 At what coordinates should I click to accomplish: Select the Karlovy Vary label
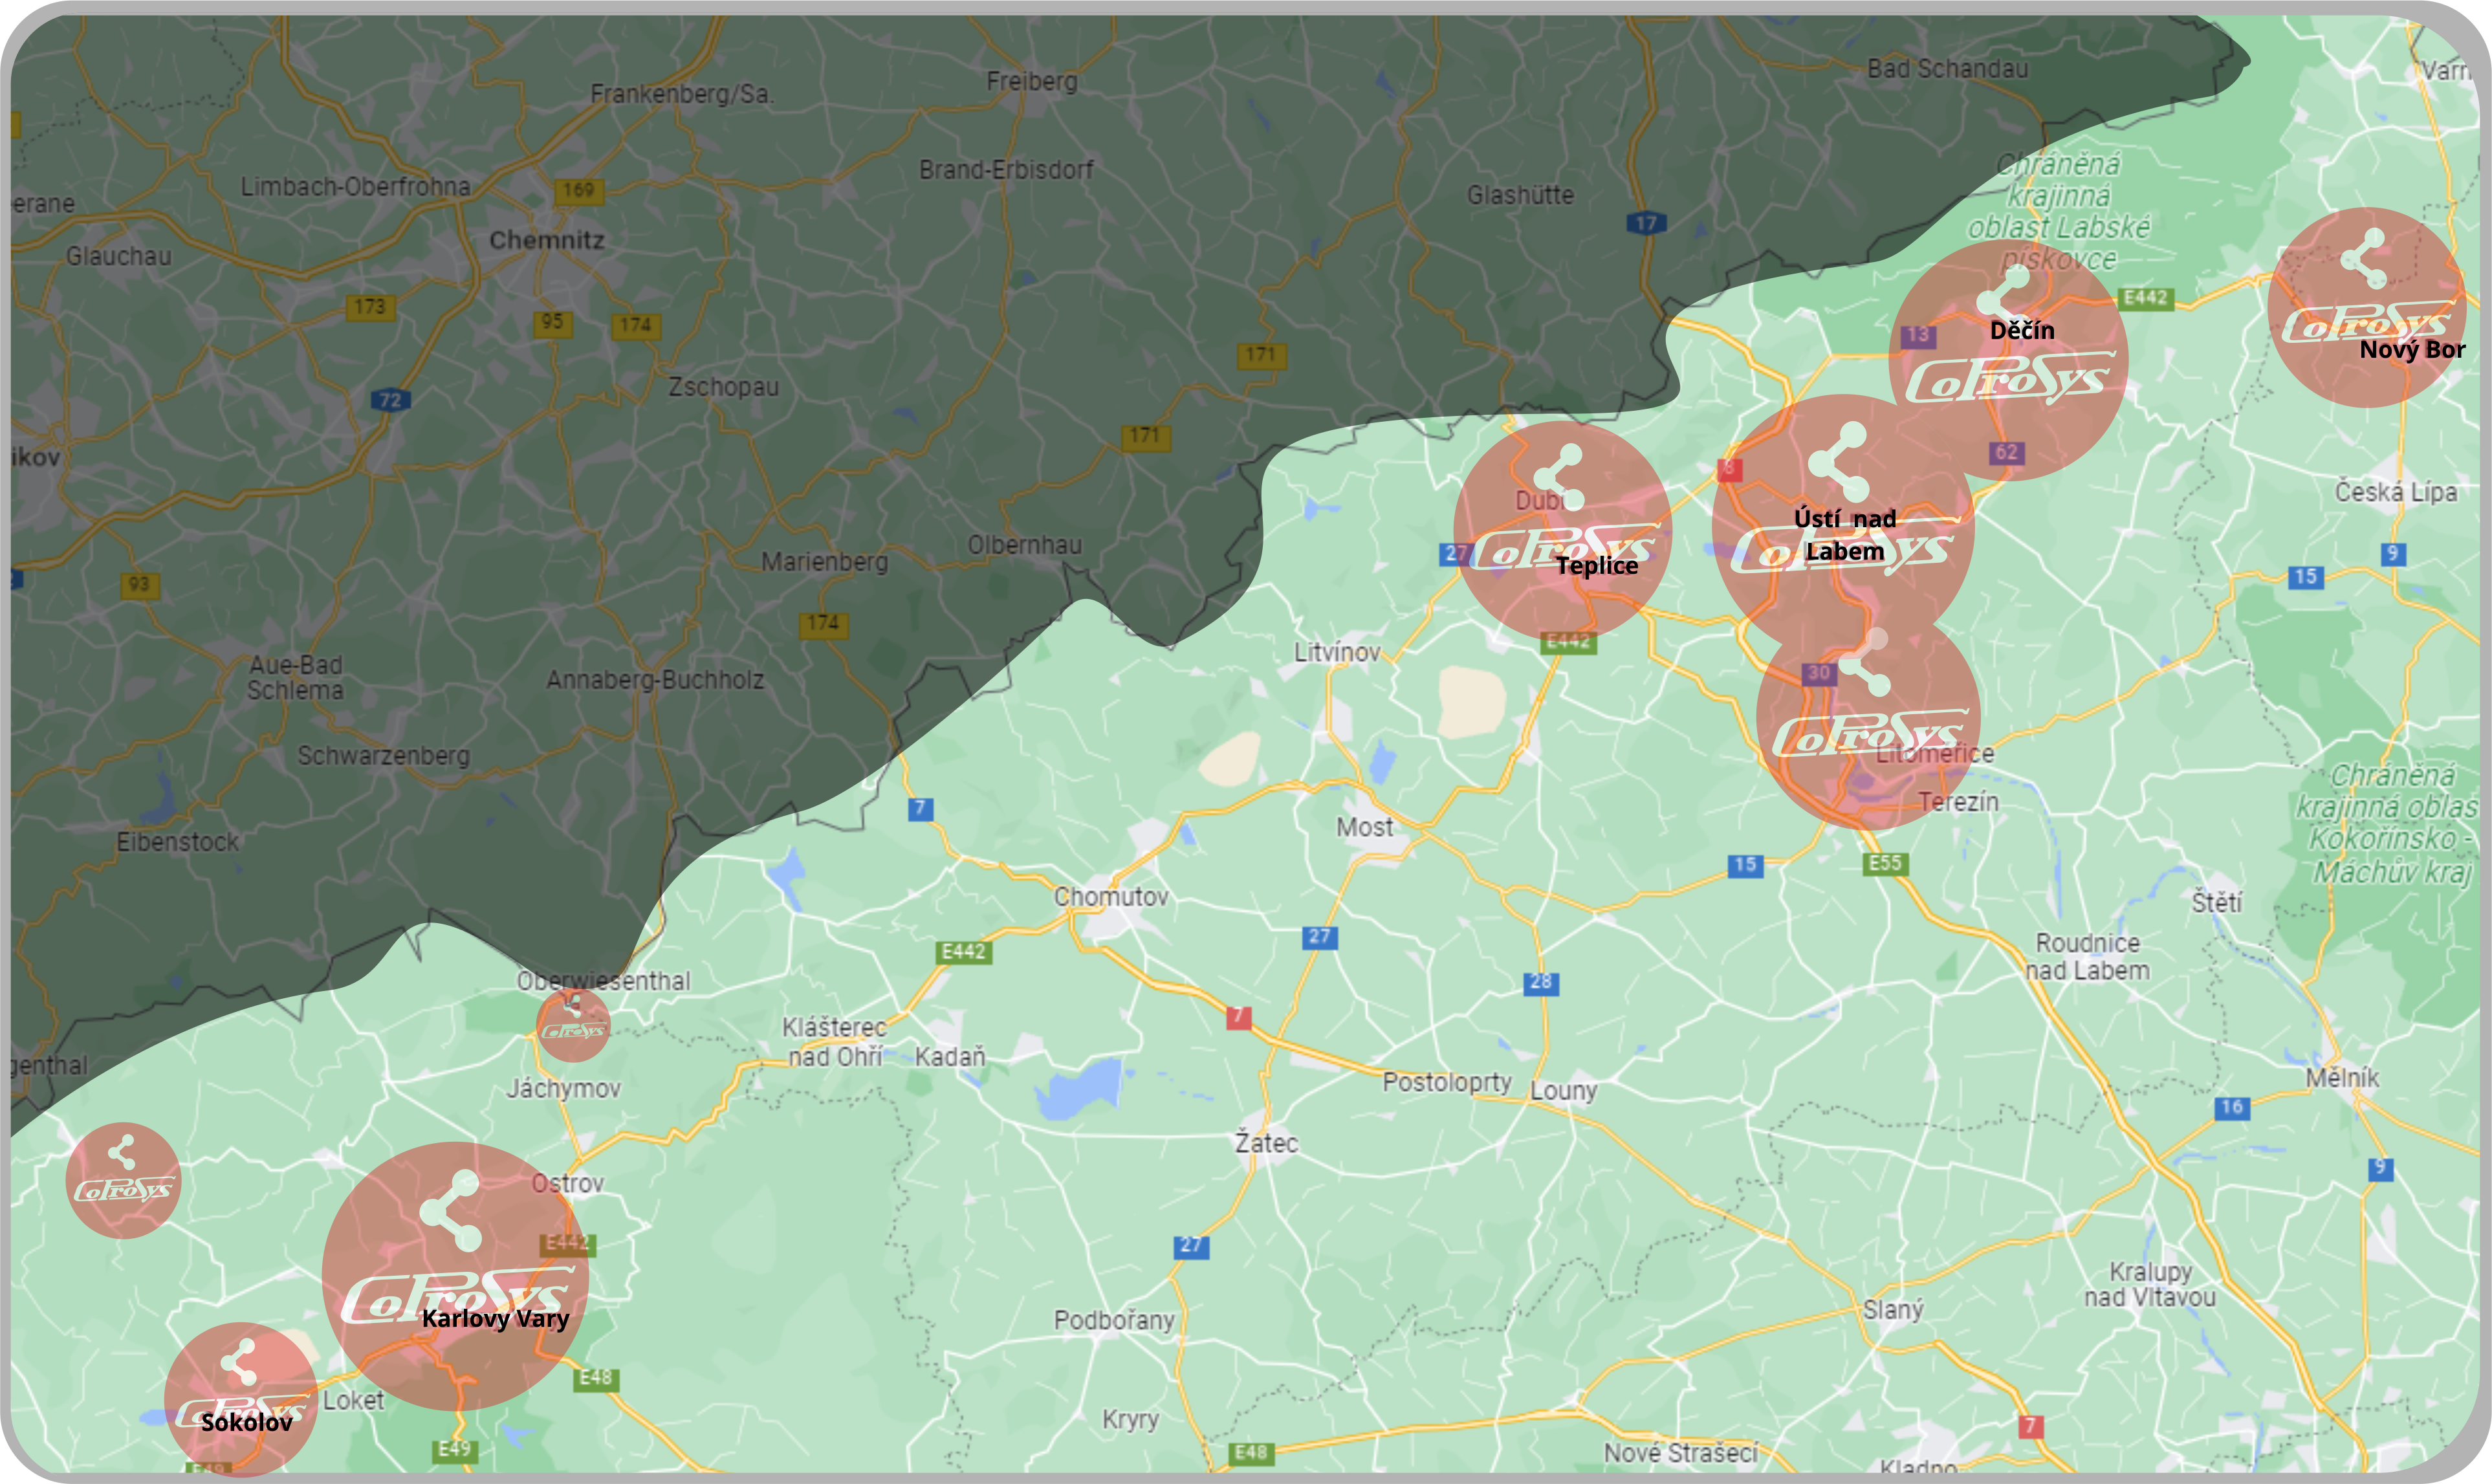click(495, 1318)
